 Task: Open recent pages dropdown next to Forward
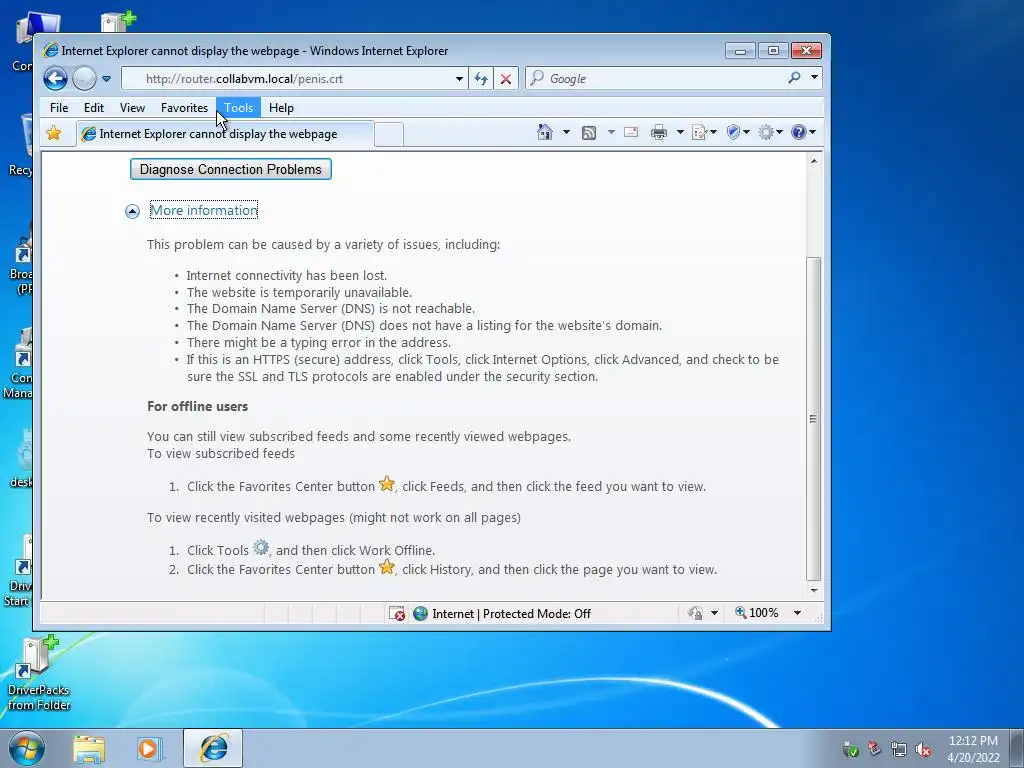point(106,79)
